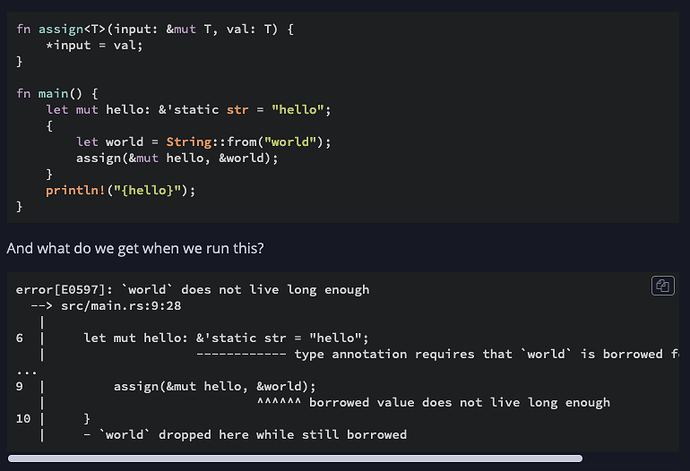Click the src/main.rs:9:28 file path

(121, 306)
